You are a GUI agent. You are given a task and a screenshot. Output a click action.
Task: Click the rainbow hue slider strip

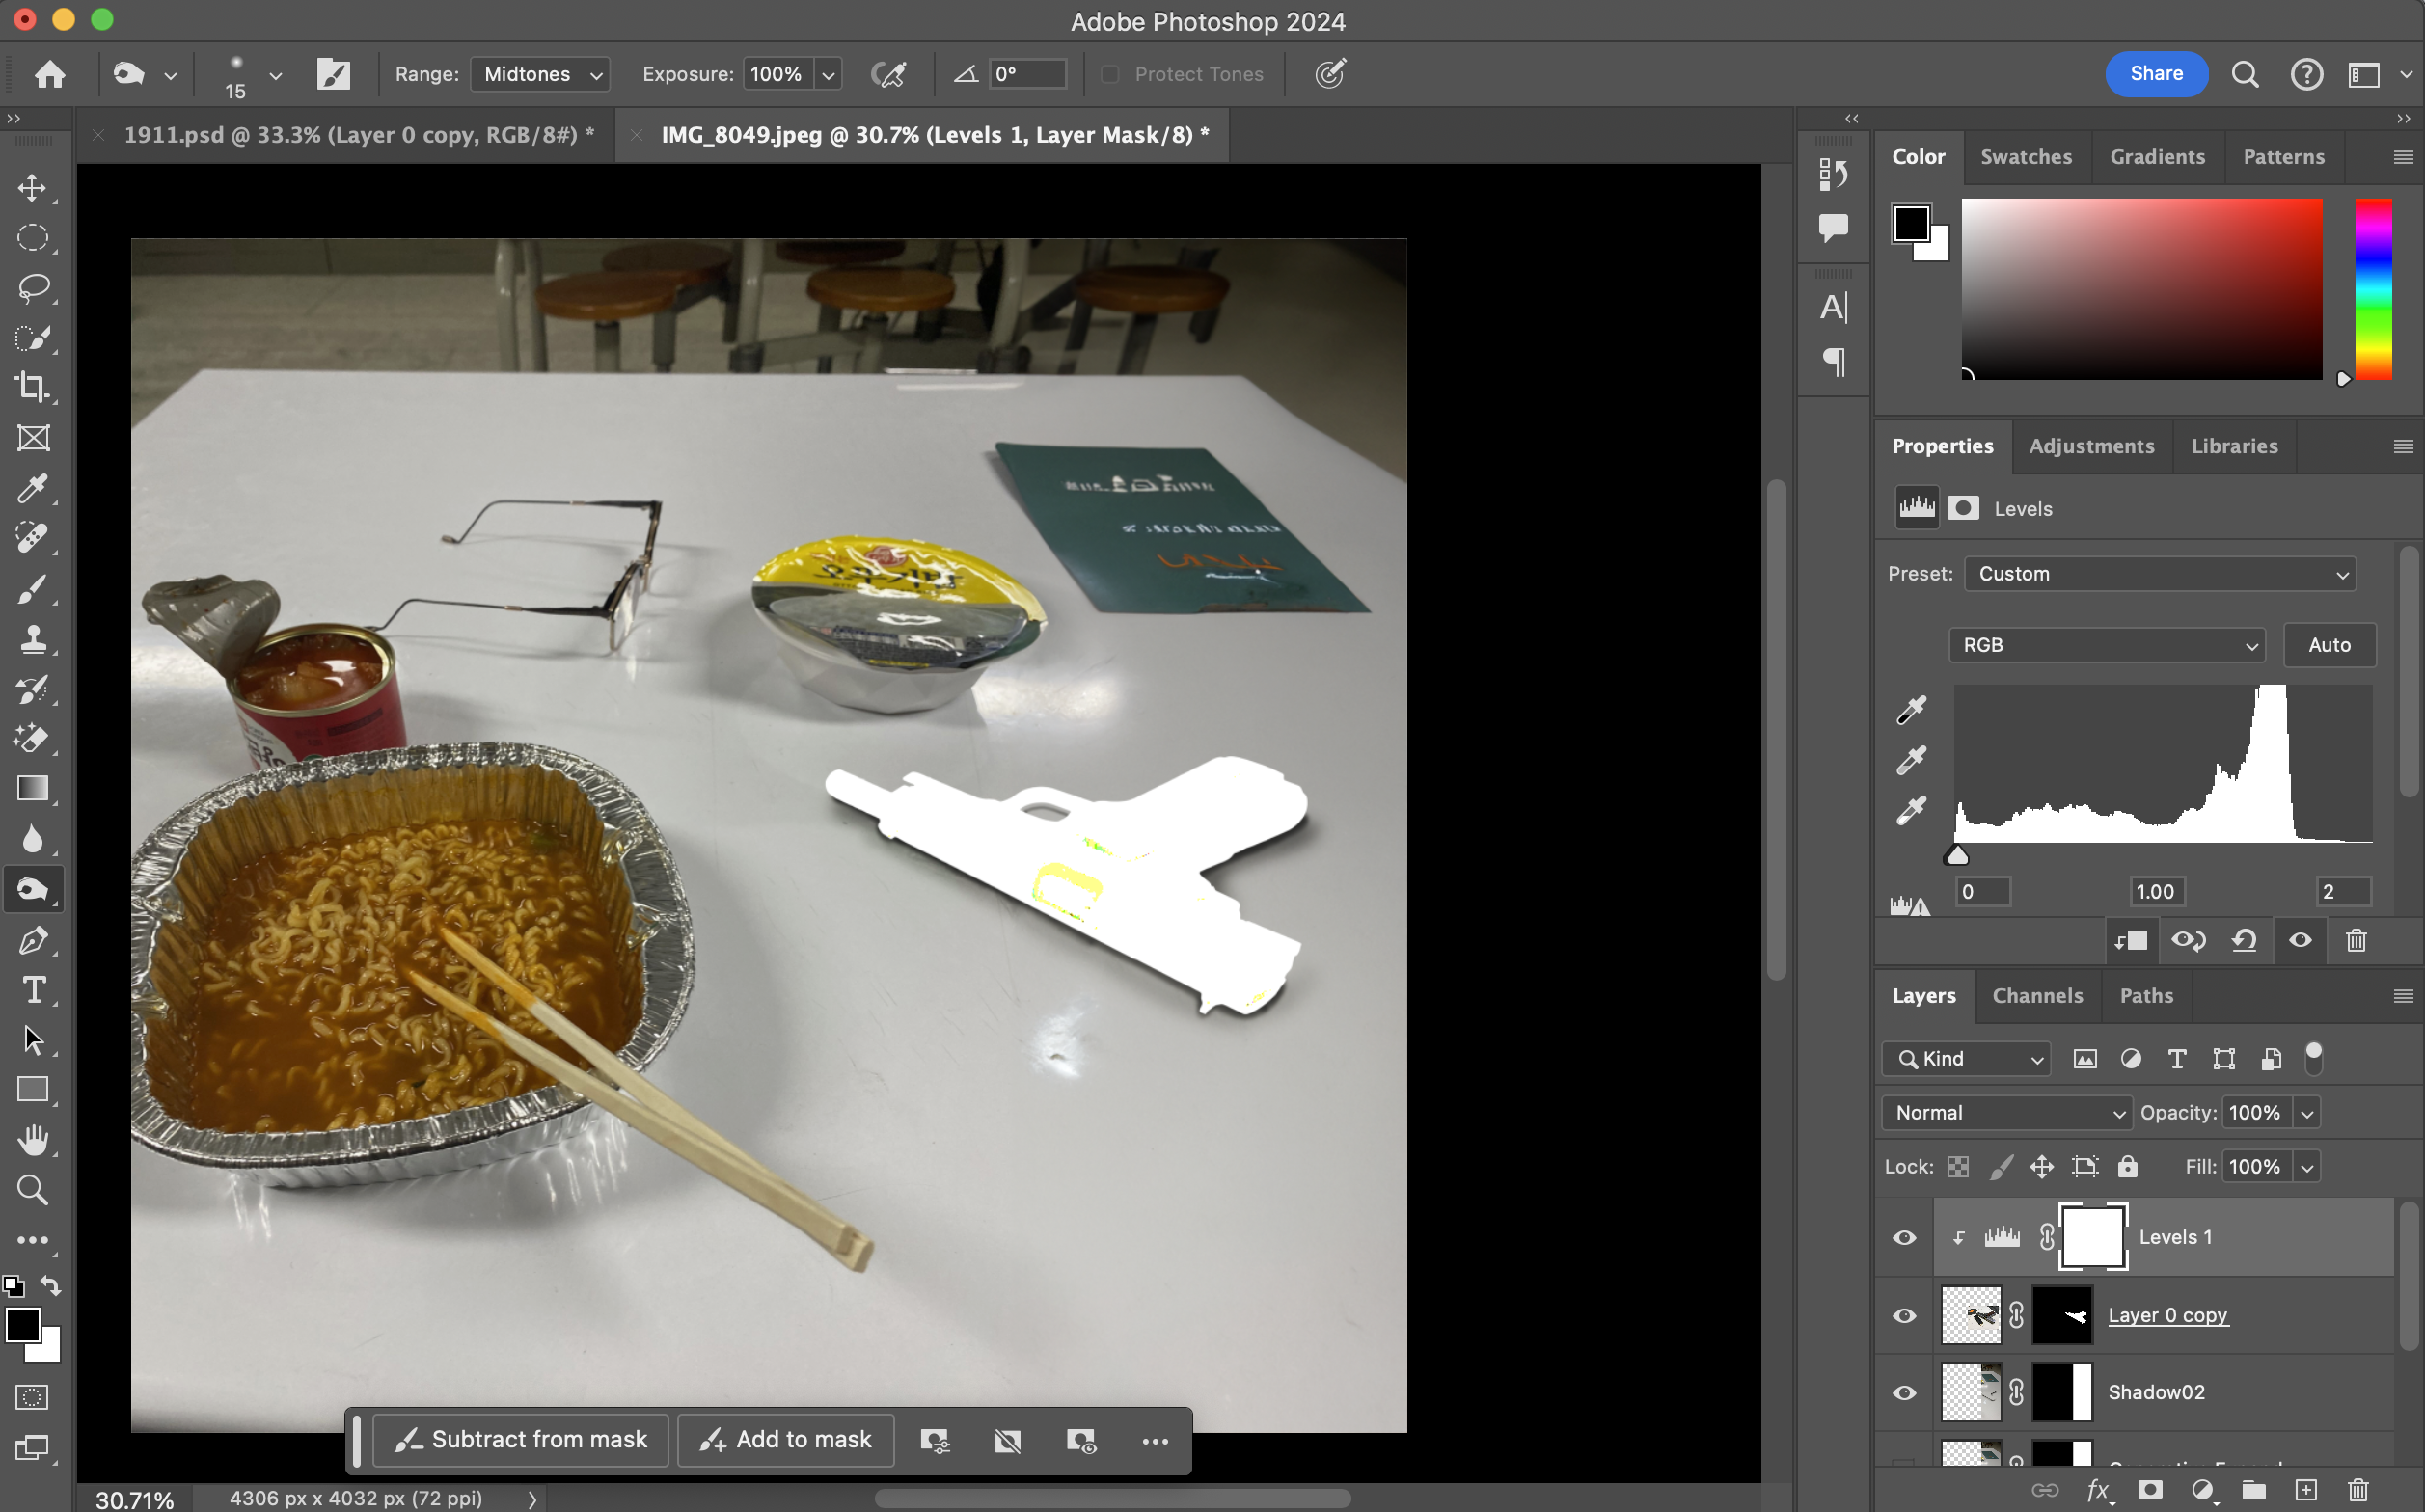pyautogui.click(x=2373, y=288)
